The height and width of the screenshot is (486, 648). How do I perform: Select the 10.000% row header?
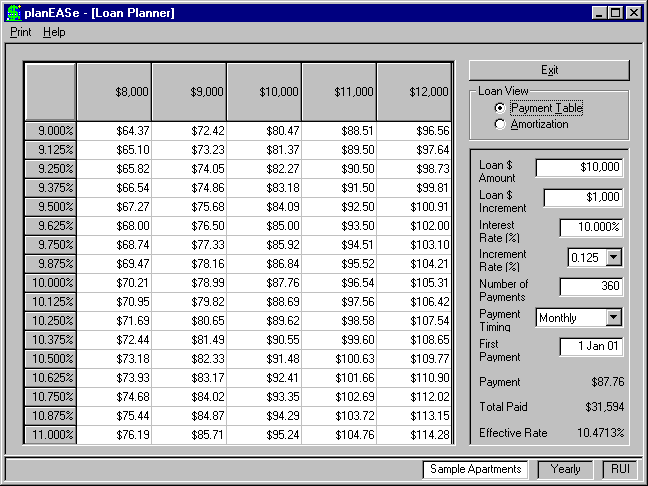(50, 283)
